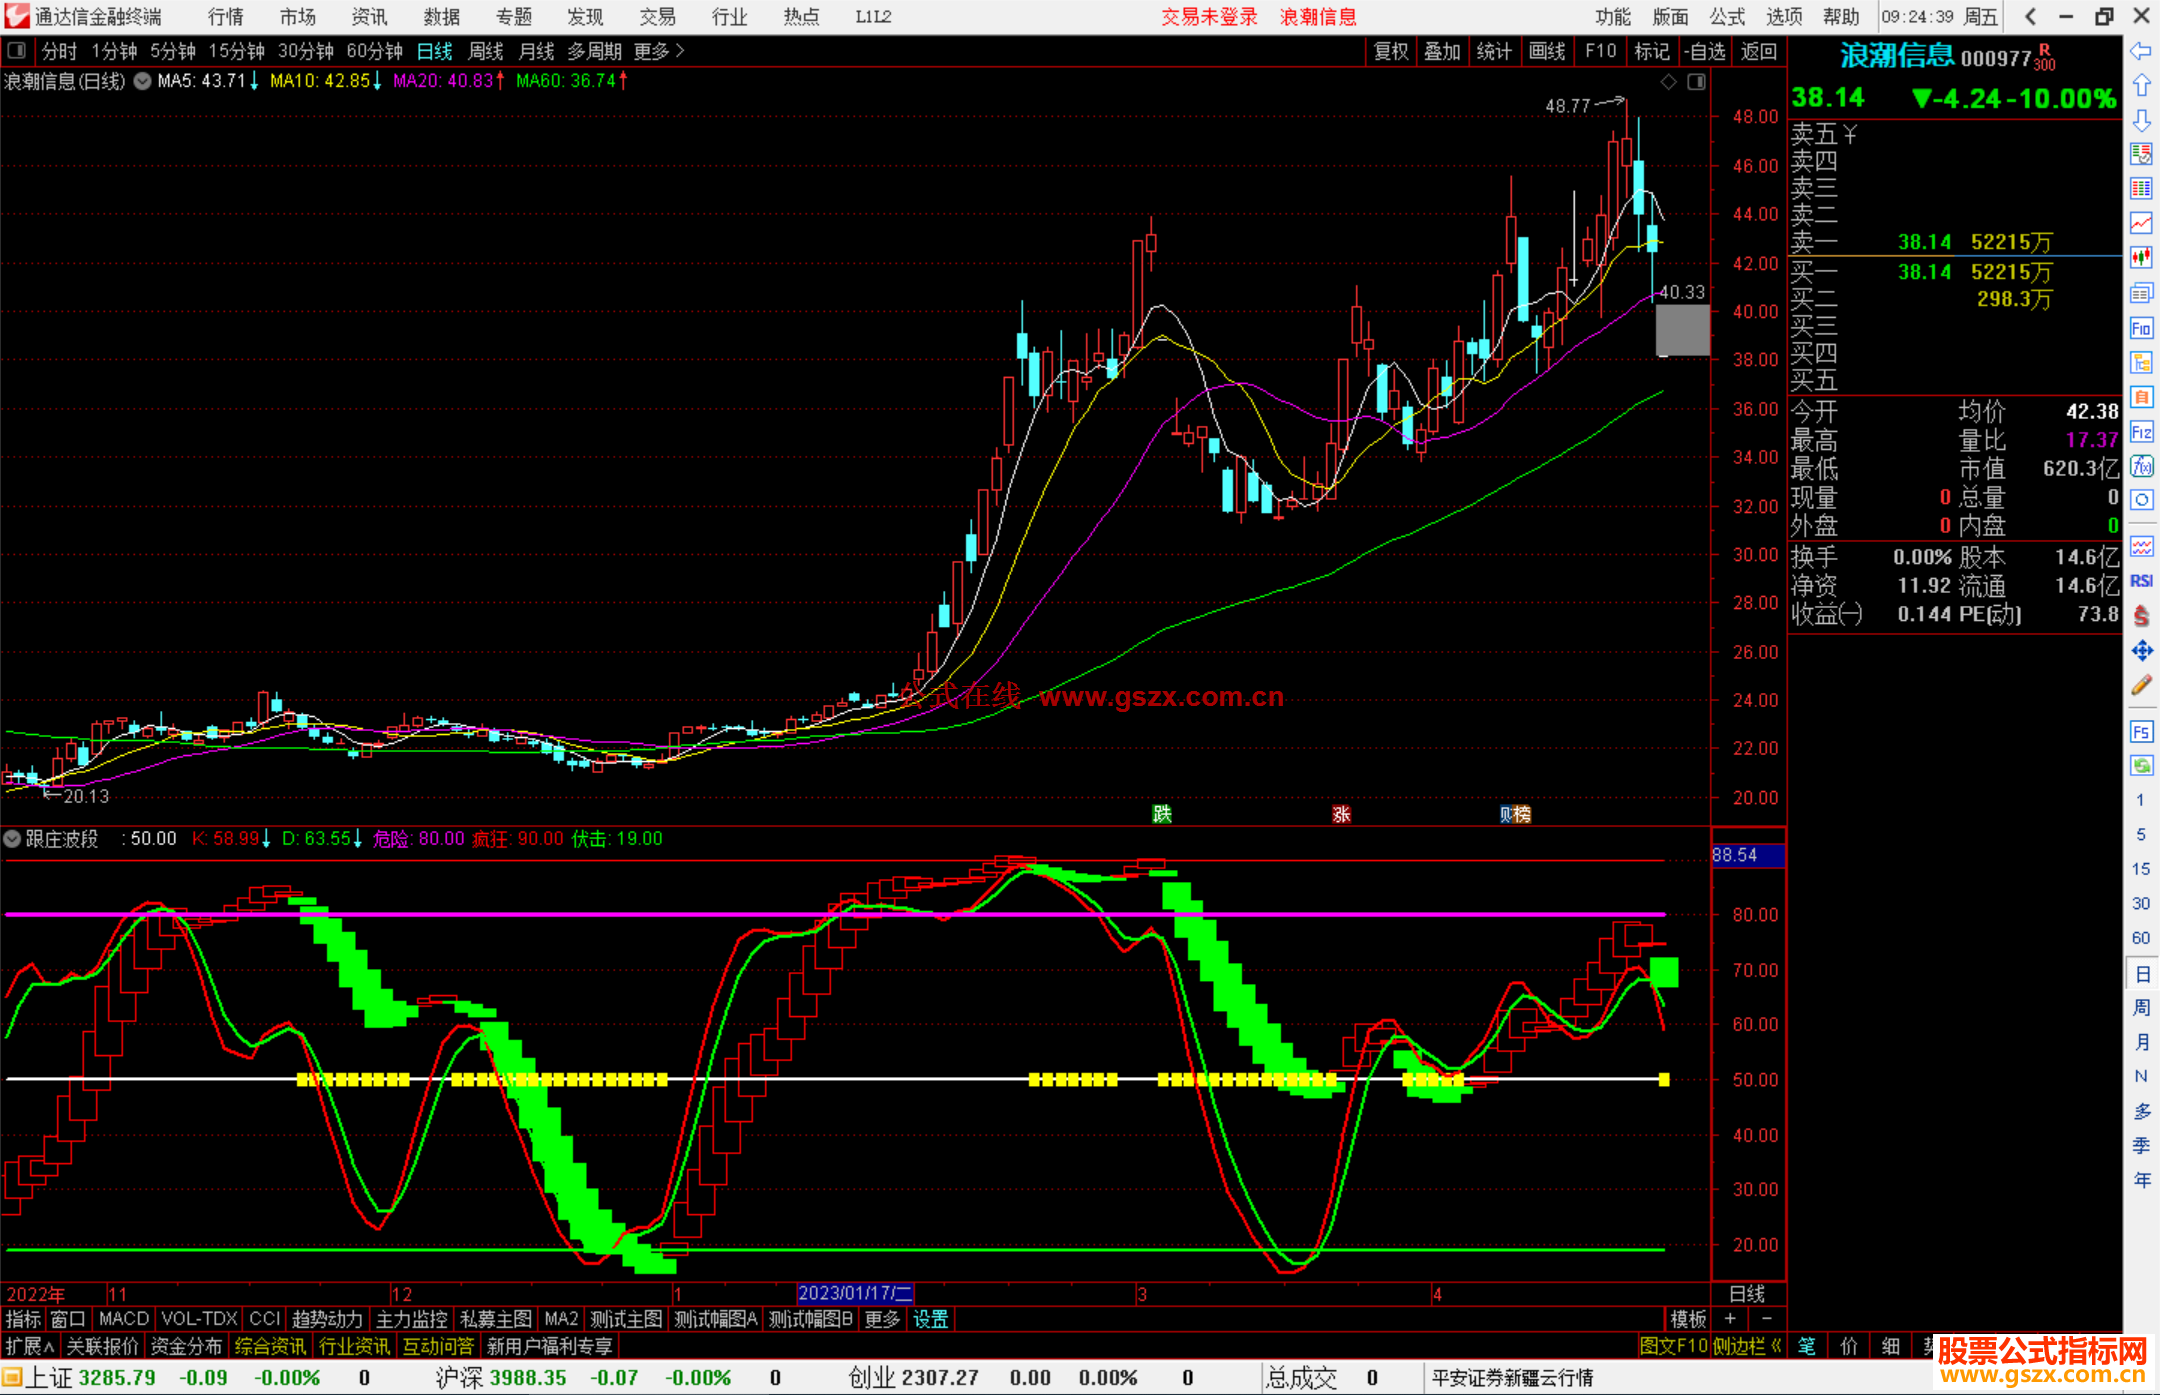Screen dimensions: 2160x1395
Task: Click the back arrow sidebar icon
Action: (x=2141, y=51)
